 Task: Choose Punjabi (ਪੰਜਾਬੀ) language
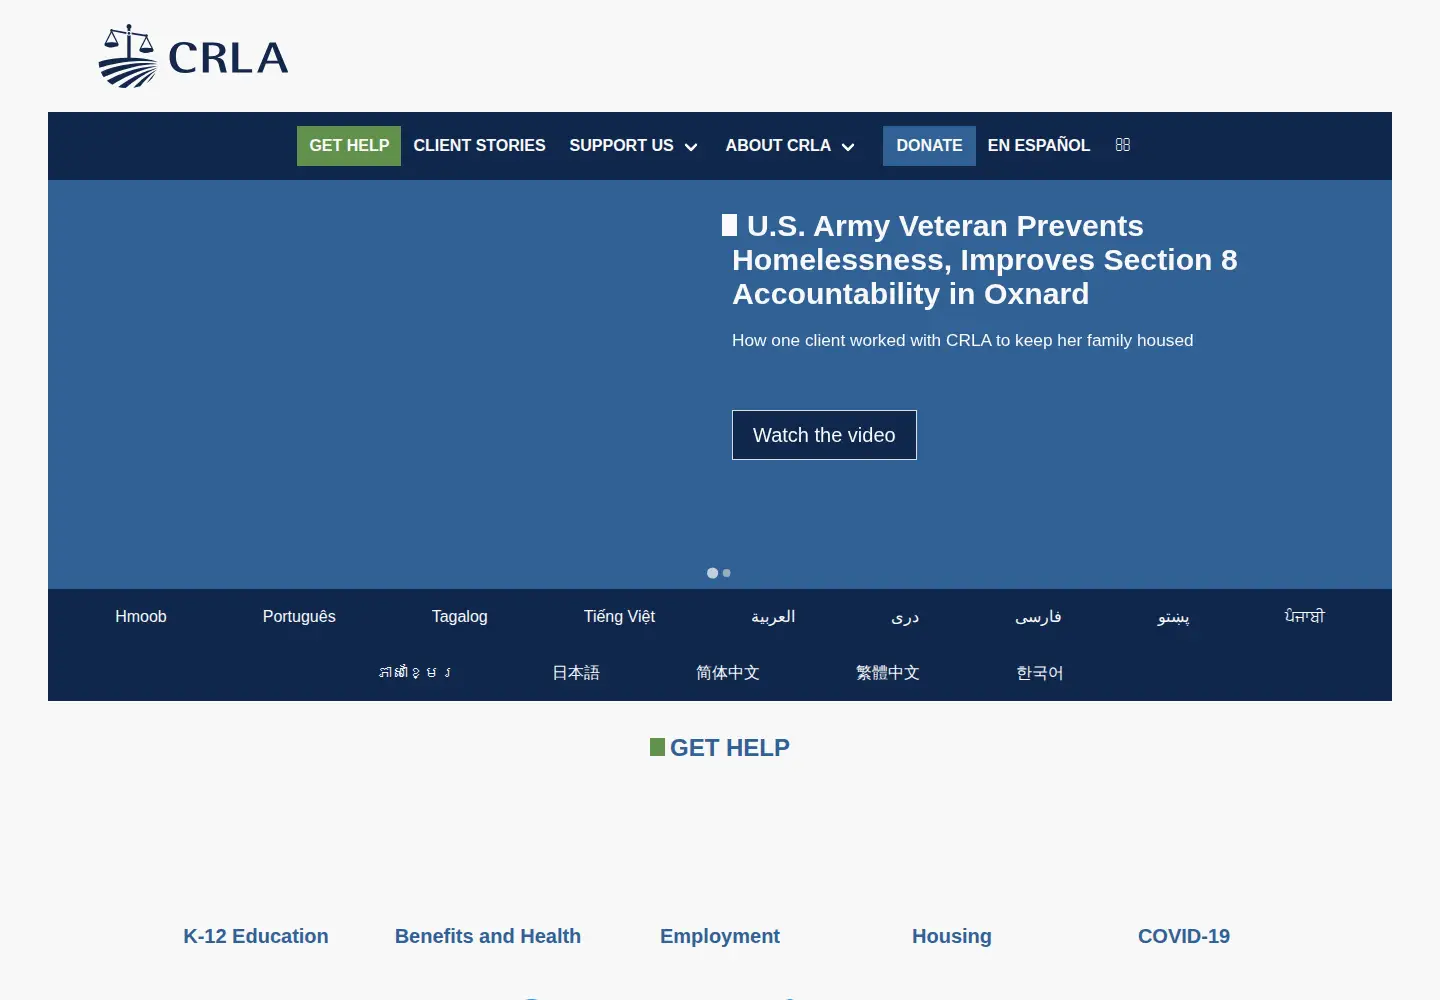tap(1305, 617)
